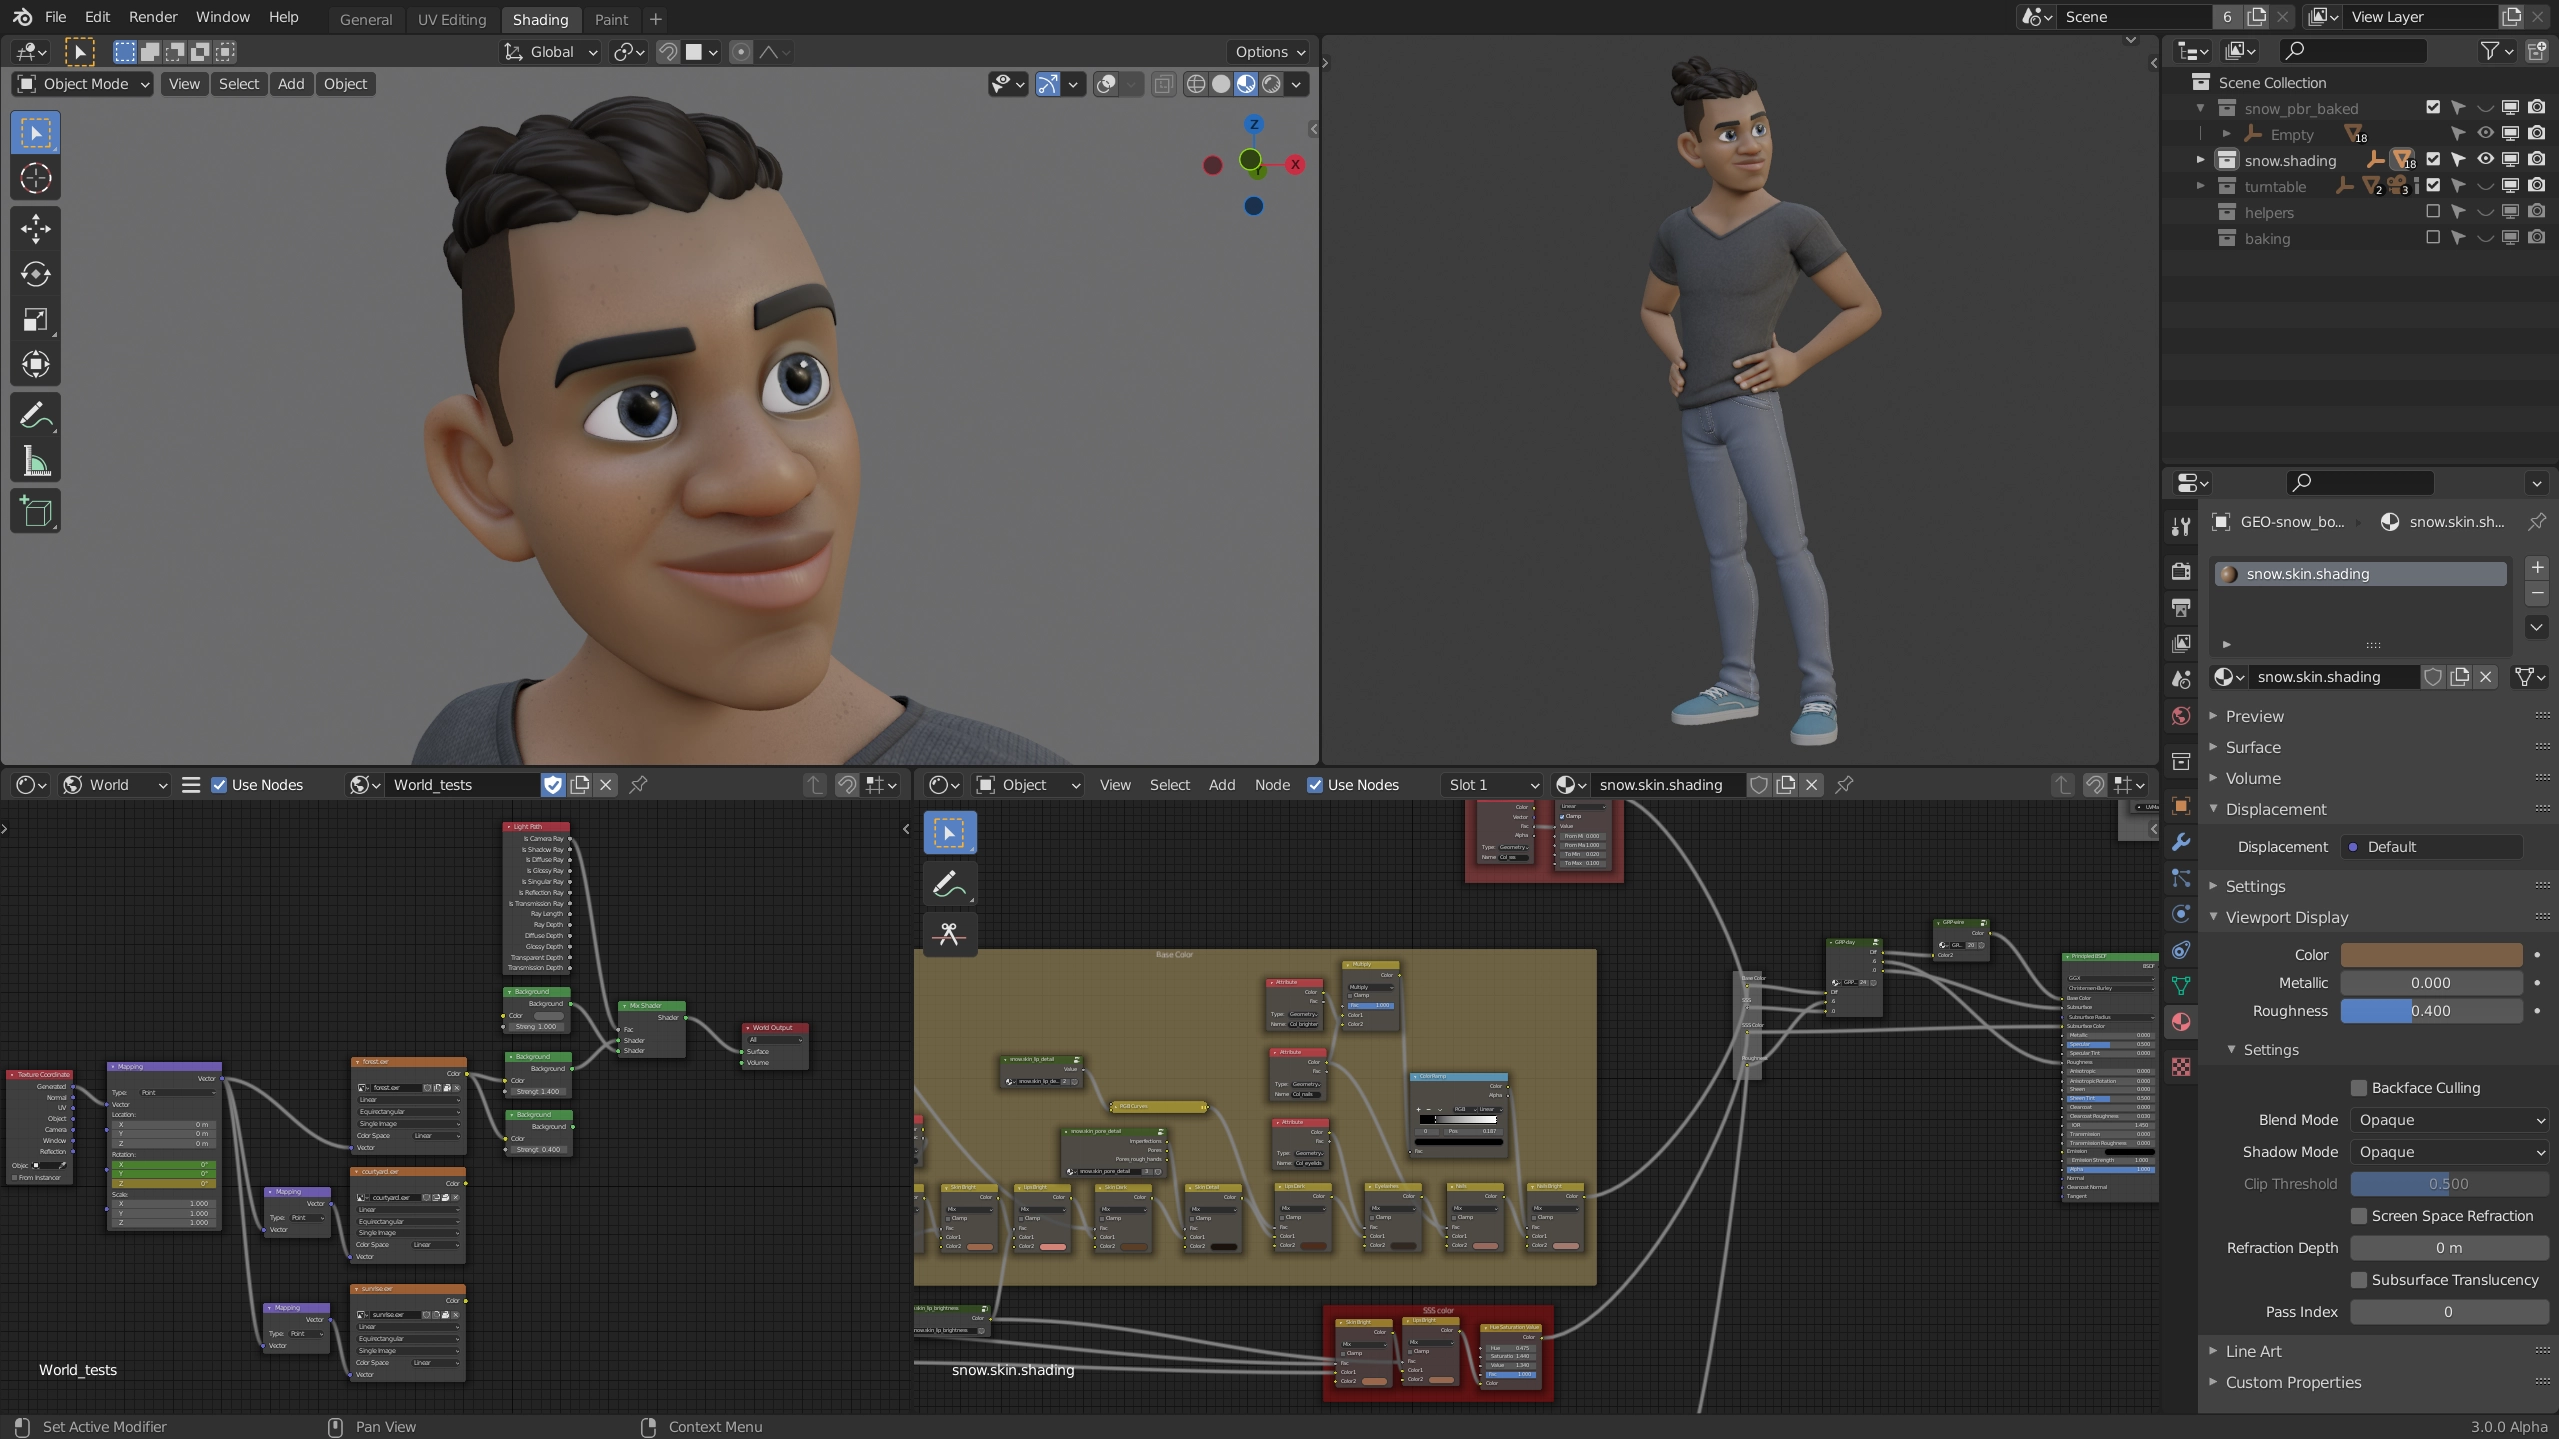Viewport: 2559px width, 1439px height.
Task: Open the Blend Mode dropdown
Action: tap(2449, 1120)
